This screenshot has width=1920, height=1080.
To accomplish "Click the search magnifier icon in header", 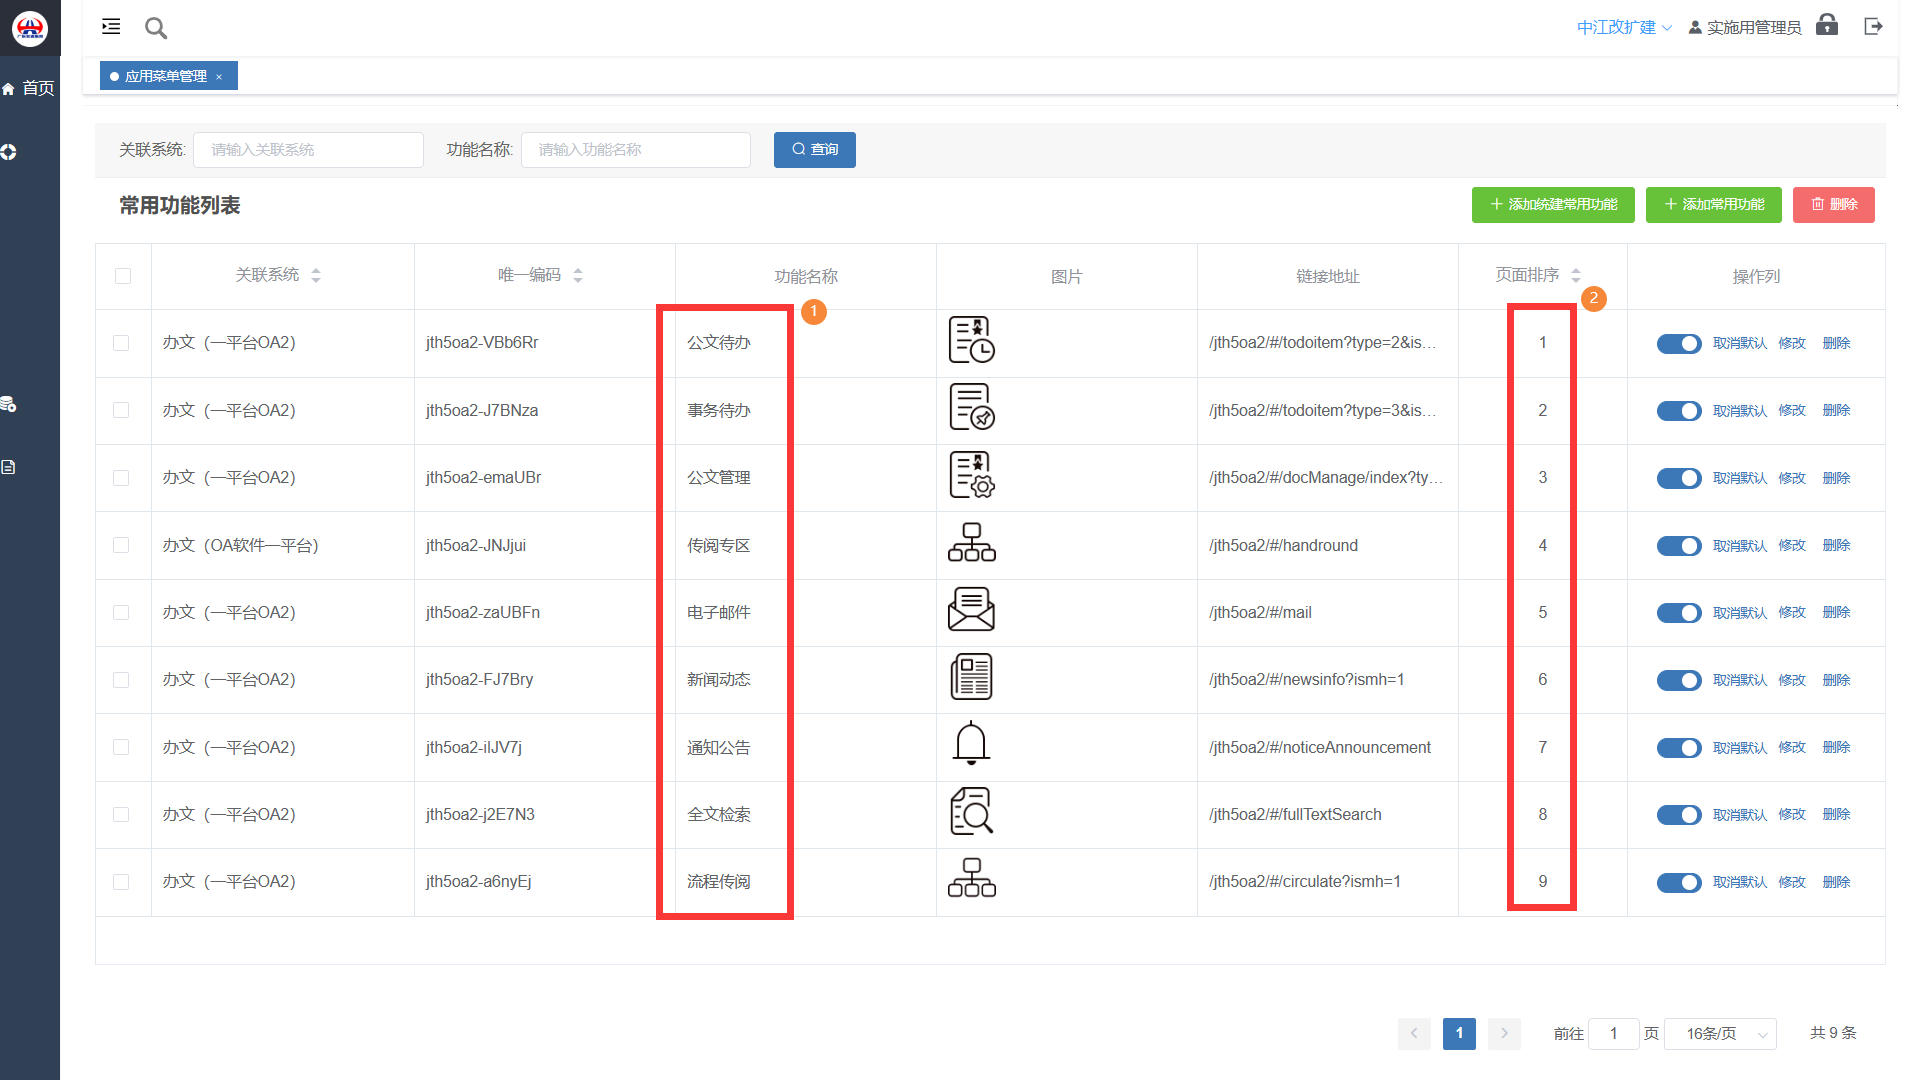I will point(156,28).
